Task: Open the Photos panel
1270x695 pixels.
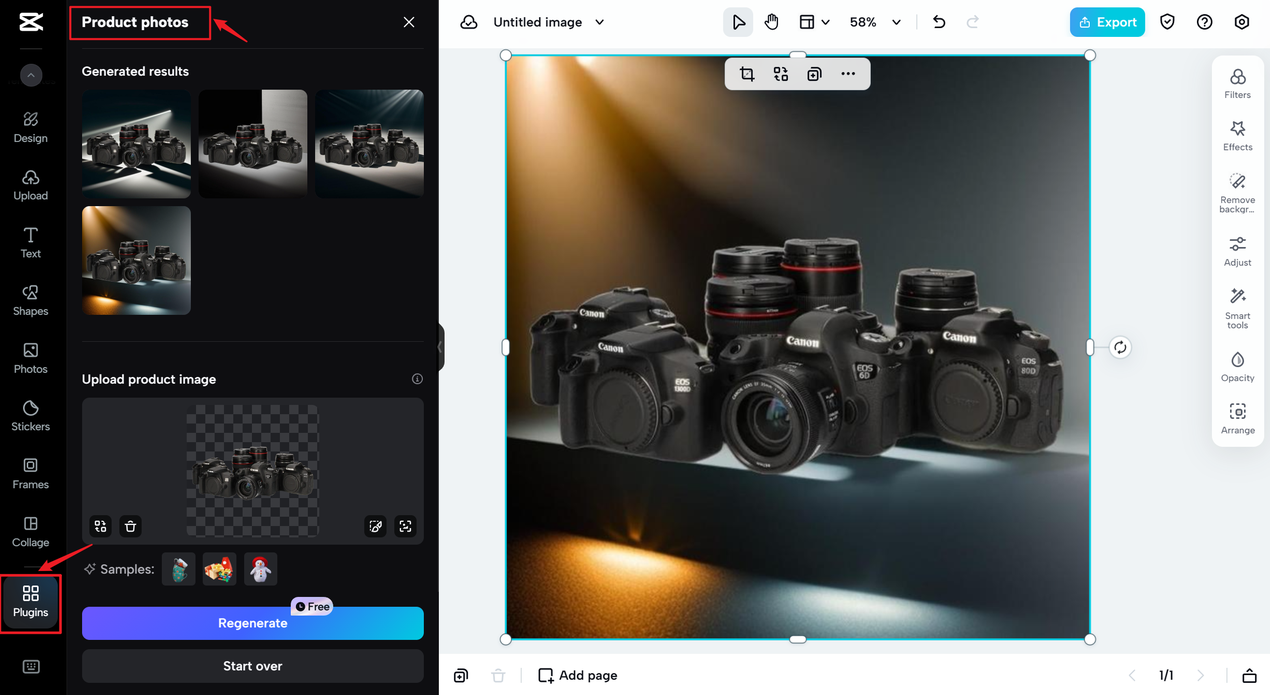Action: 31,358
